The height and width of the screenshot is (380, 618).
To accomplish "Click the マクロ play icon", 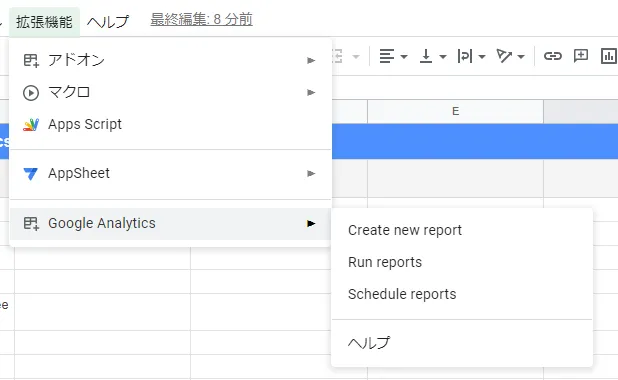I will 31,93.
